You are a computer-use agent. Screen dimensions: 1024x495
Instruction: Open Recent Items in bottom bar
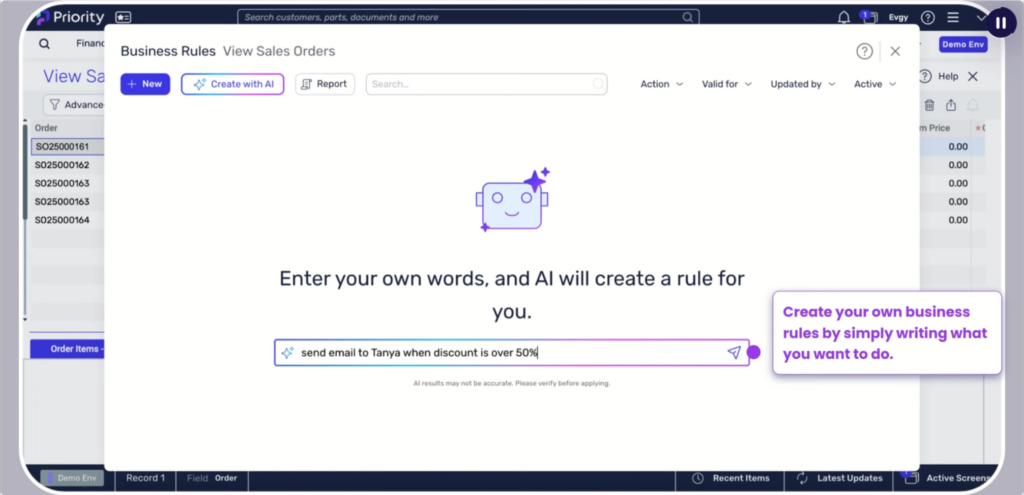click(741, 478)
